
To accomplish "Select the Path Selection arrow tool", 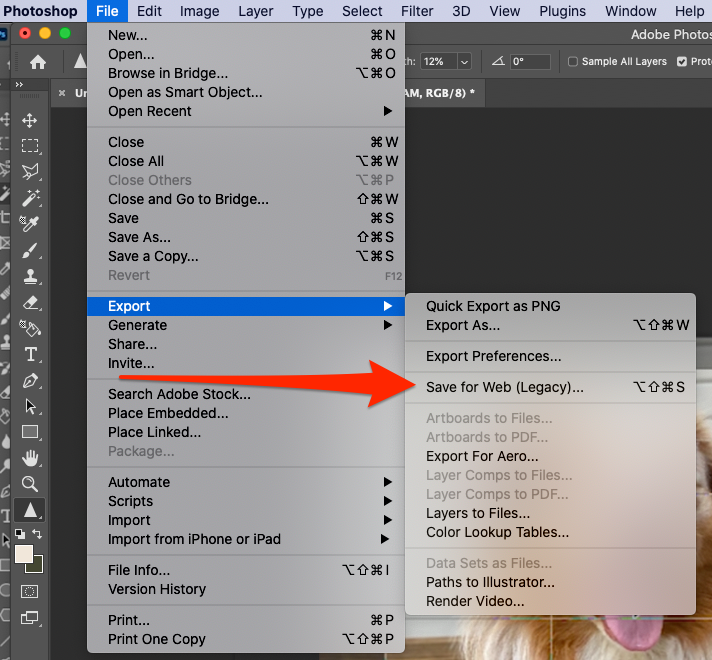I will click(30, 406).
